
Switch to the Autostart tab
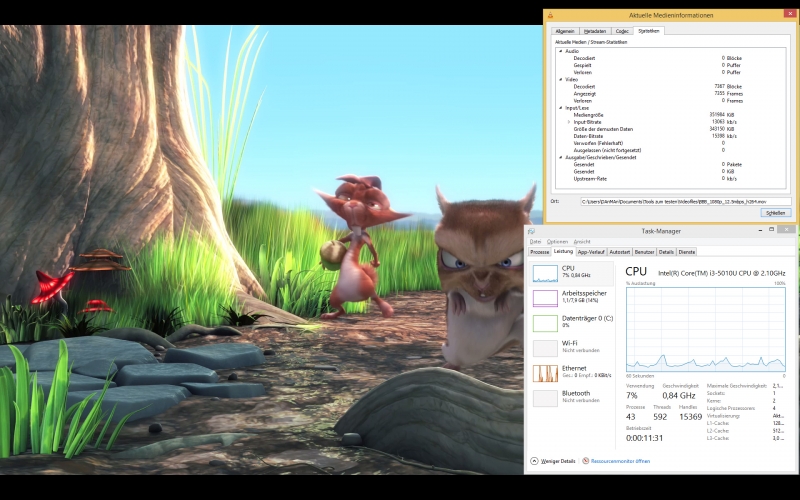[x=619, y=252]
